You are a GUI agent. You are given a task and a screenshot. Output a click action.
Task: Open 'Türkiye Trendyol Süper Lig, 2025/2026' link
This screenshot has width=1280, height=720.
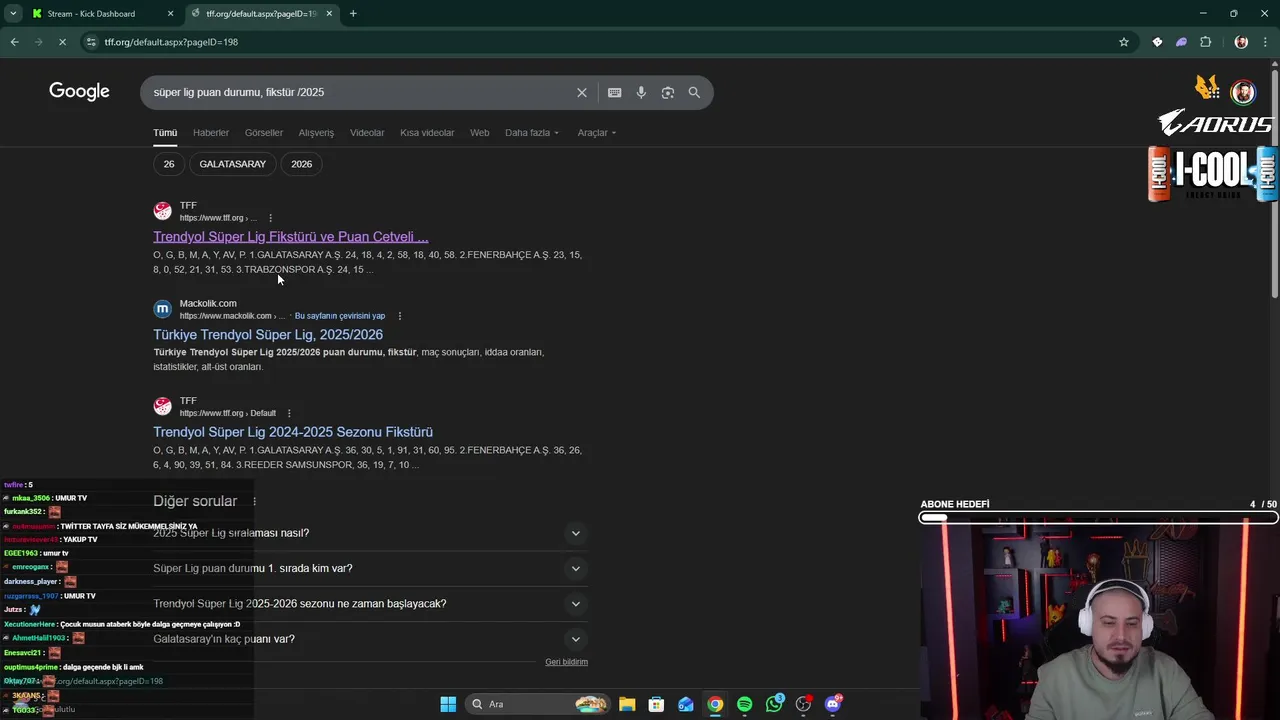pos(268,335)
